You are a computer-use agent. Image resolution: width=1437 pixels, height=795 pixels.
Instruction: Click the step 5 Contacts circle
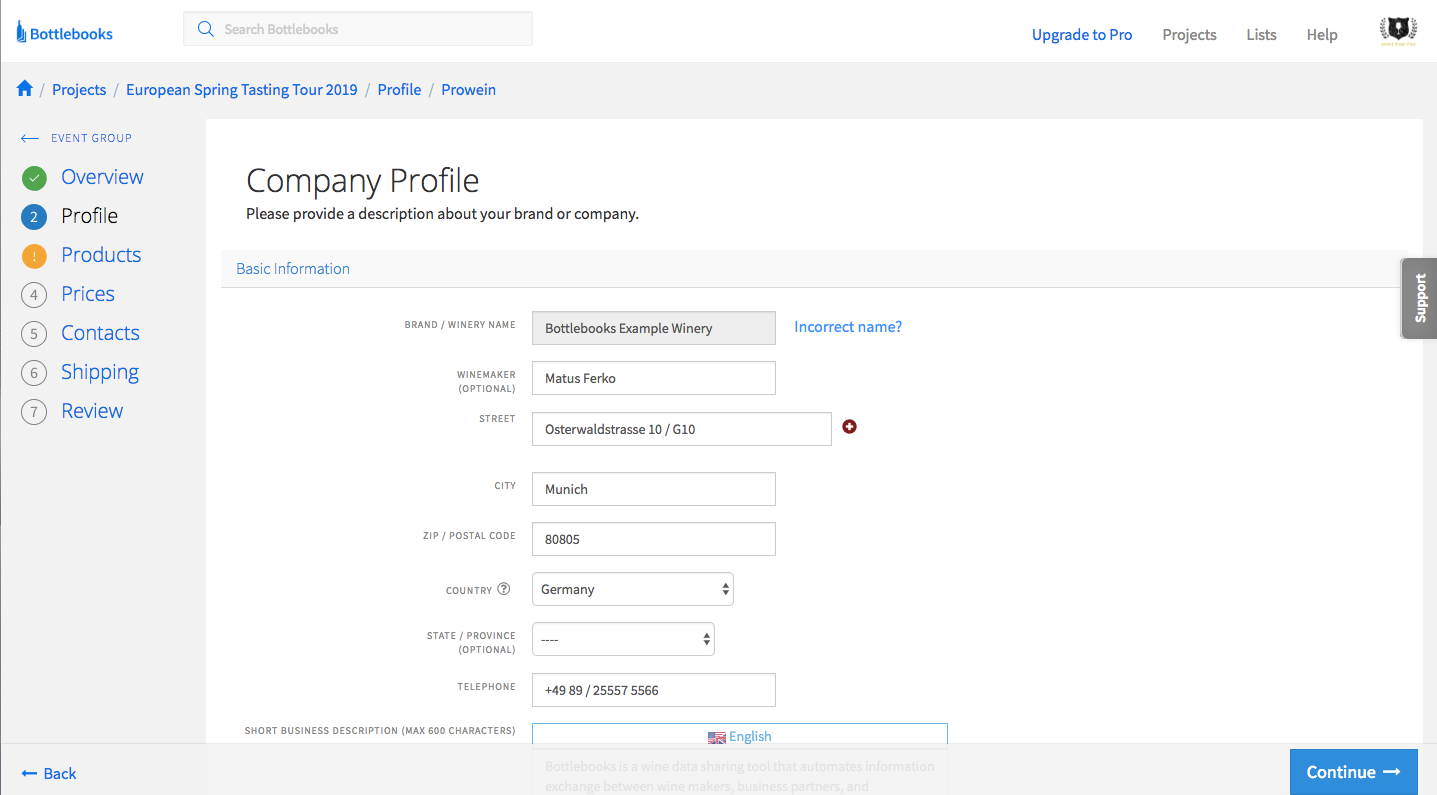[34, 334]
